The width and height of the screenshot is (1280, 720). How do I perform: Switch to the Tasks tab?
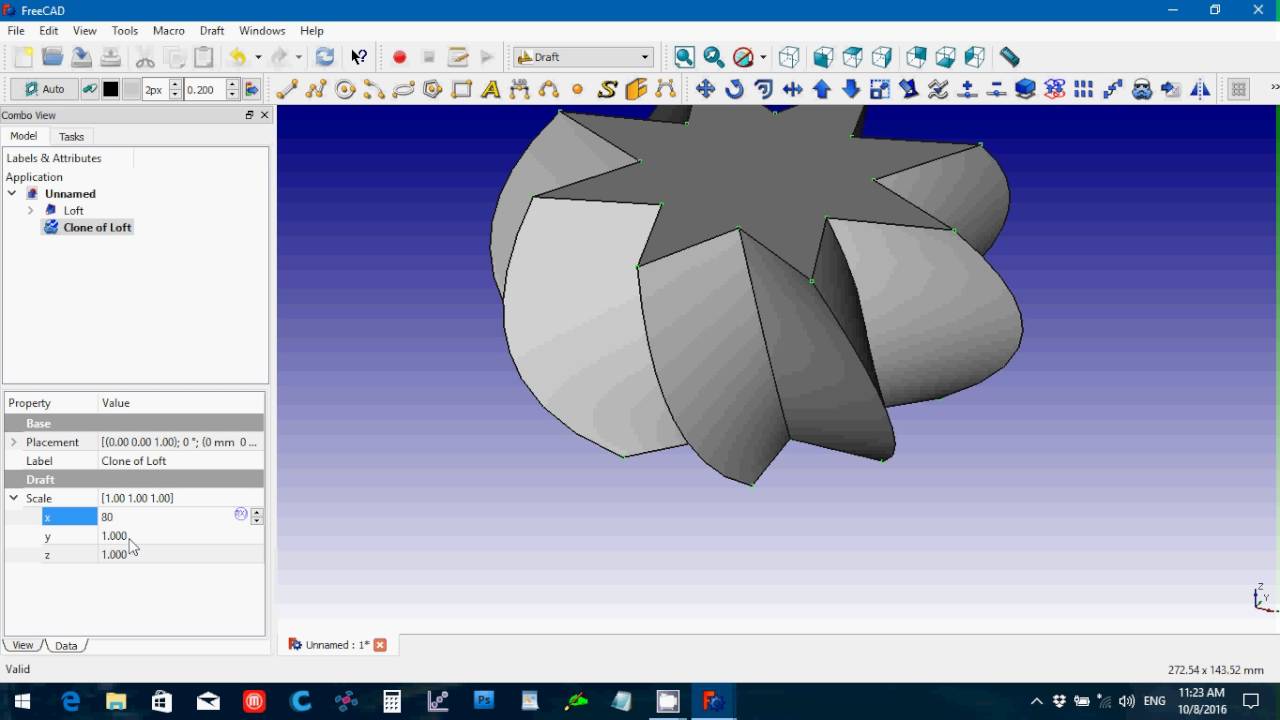(71, 136)
